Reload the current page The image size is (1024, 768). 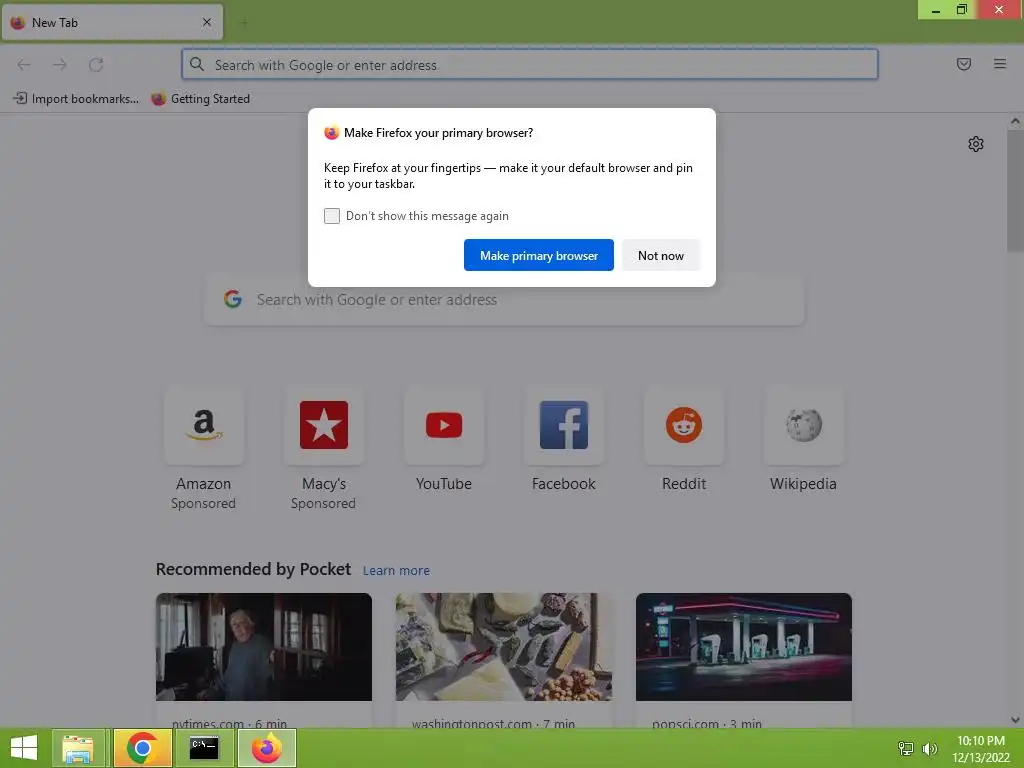(x=96, y=65)
